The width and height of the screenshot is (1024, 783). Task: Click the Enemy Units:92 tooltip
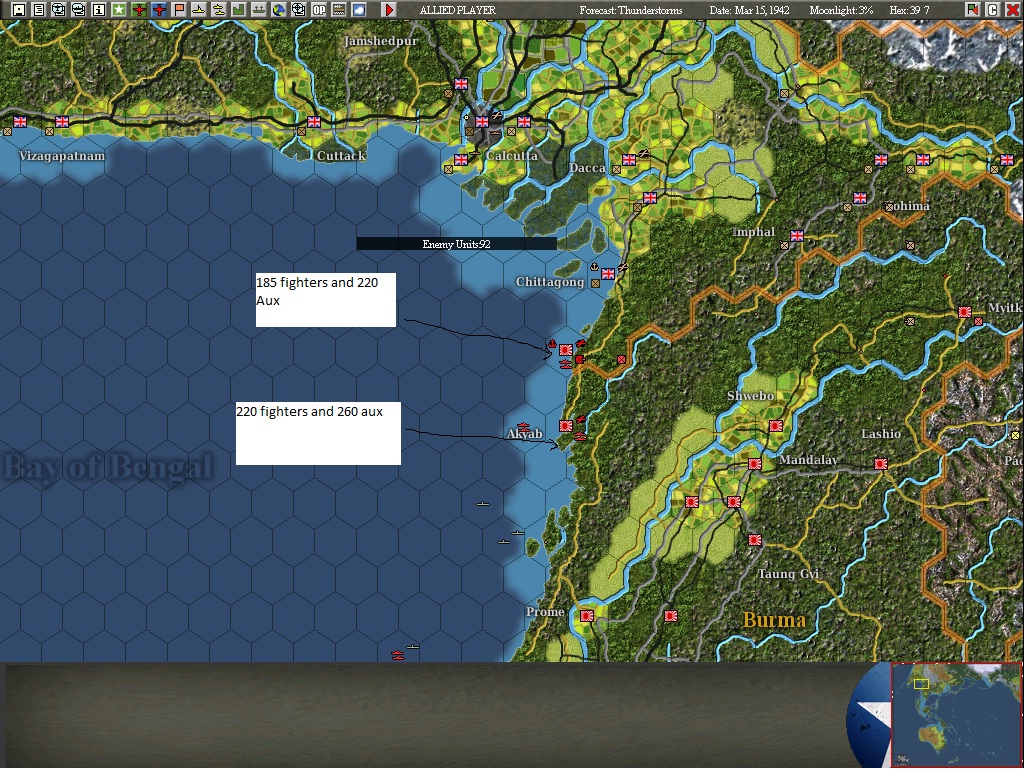[x=456, y=244]
